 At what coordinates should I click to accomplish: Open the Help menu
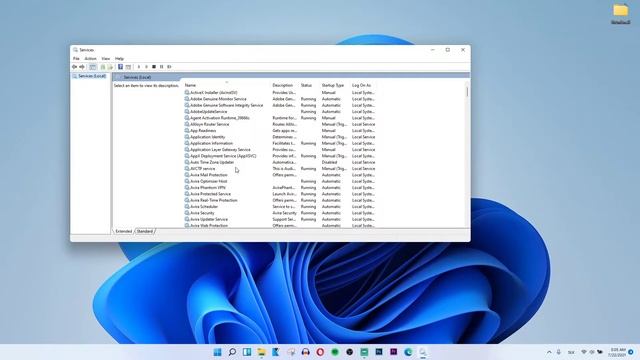[119, 59]
